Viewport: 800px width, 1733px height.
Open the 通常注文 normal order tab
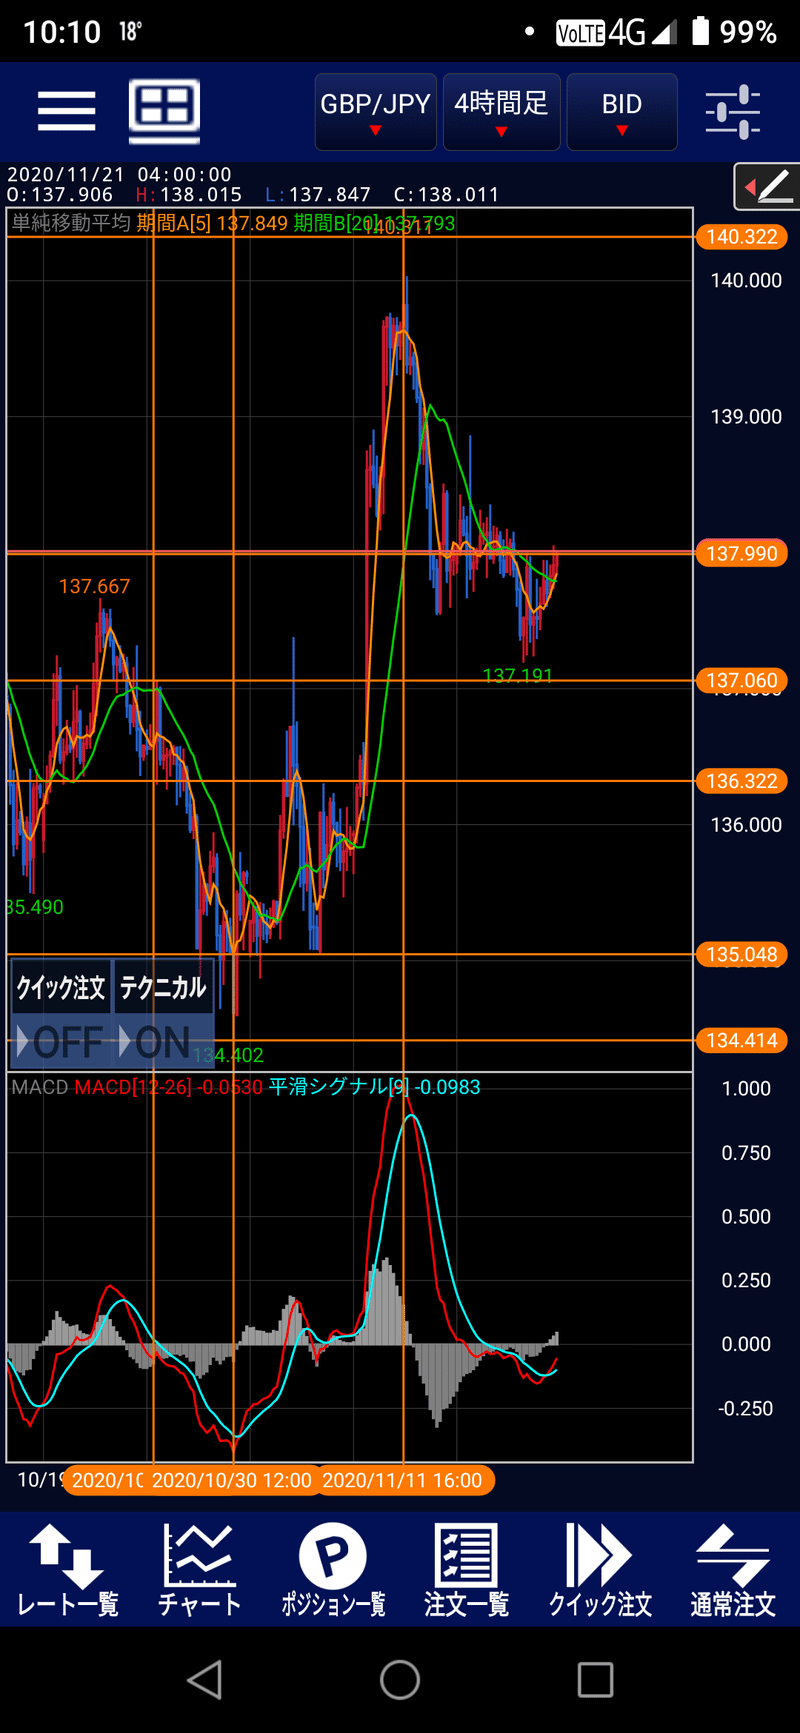coord(733,1570)
